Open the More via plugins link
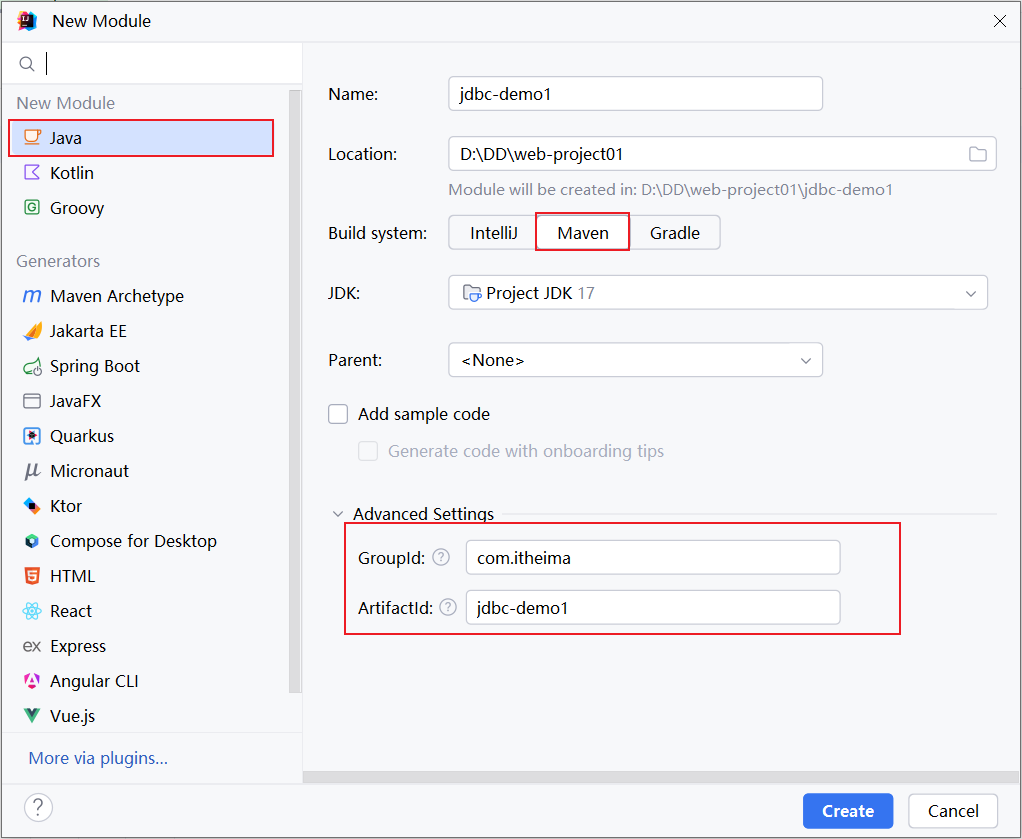Screen dimensions: 1022x839 98,758
